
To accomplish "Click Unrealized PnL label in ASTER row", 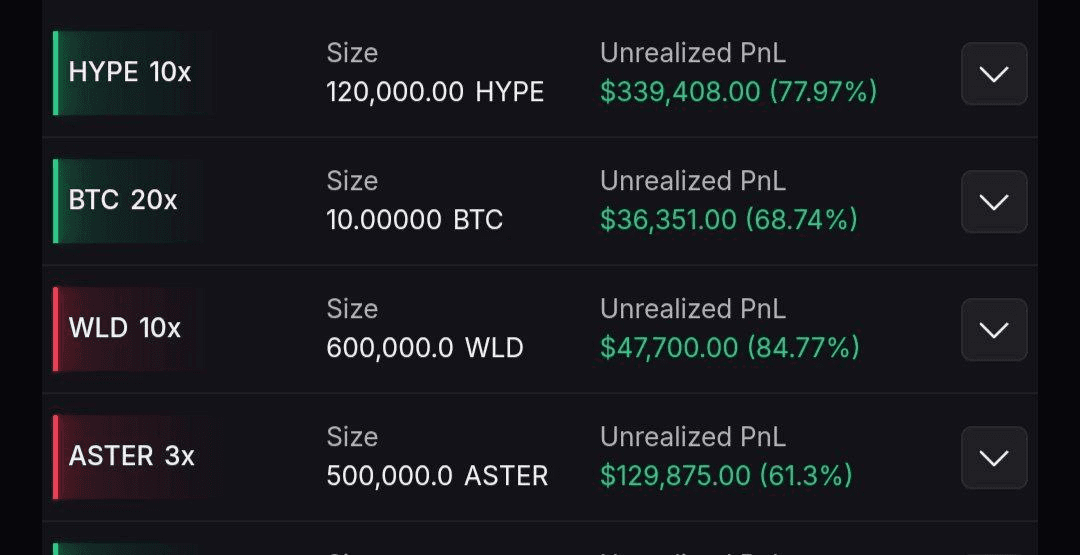I will 692,437.
